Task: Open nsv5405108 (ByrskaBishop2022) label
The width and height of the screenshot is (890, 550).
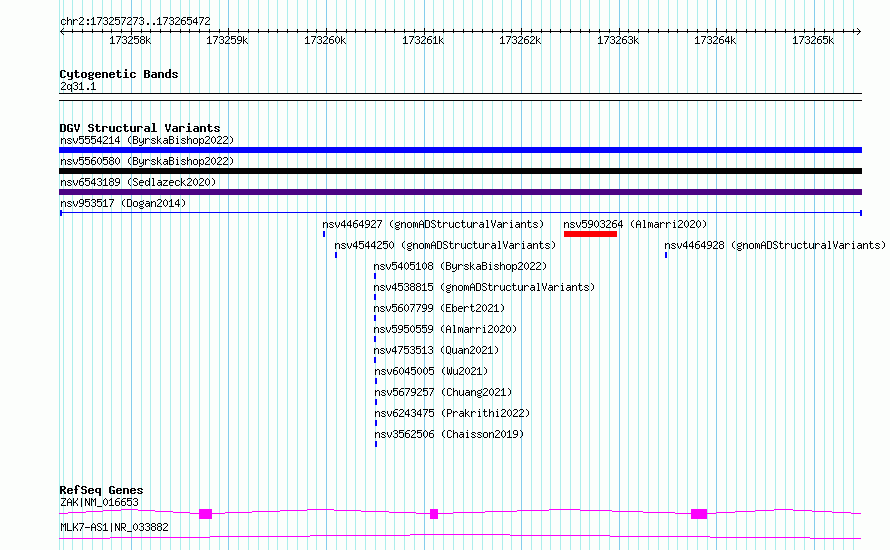Action: [460, 266]
